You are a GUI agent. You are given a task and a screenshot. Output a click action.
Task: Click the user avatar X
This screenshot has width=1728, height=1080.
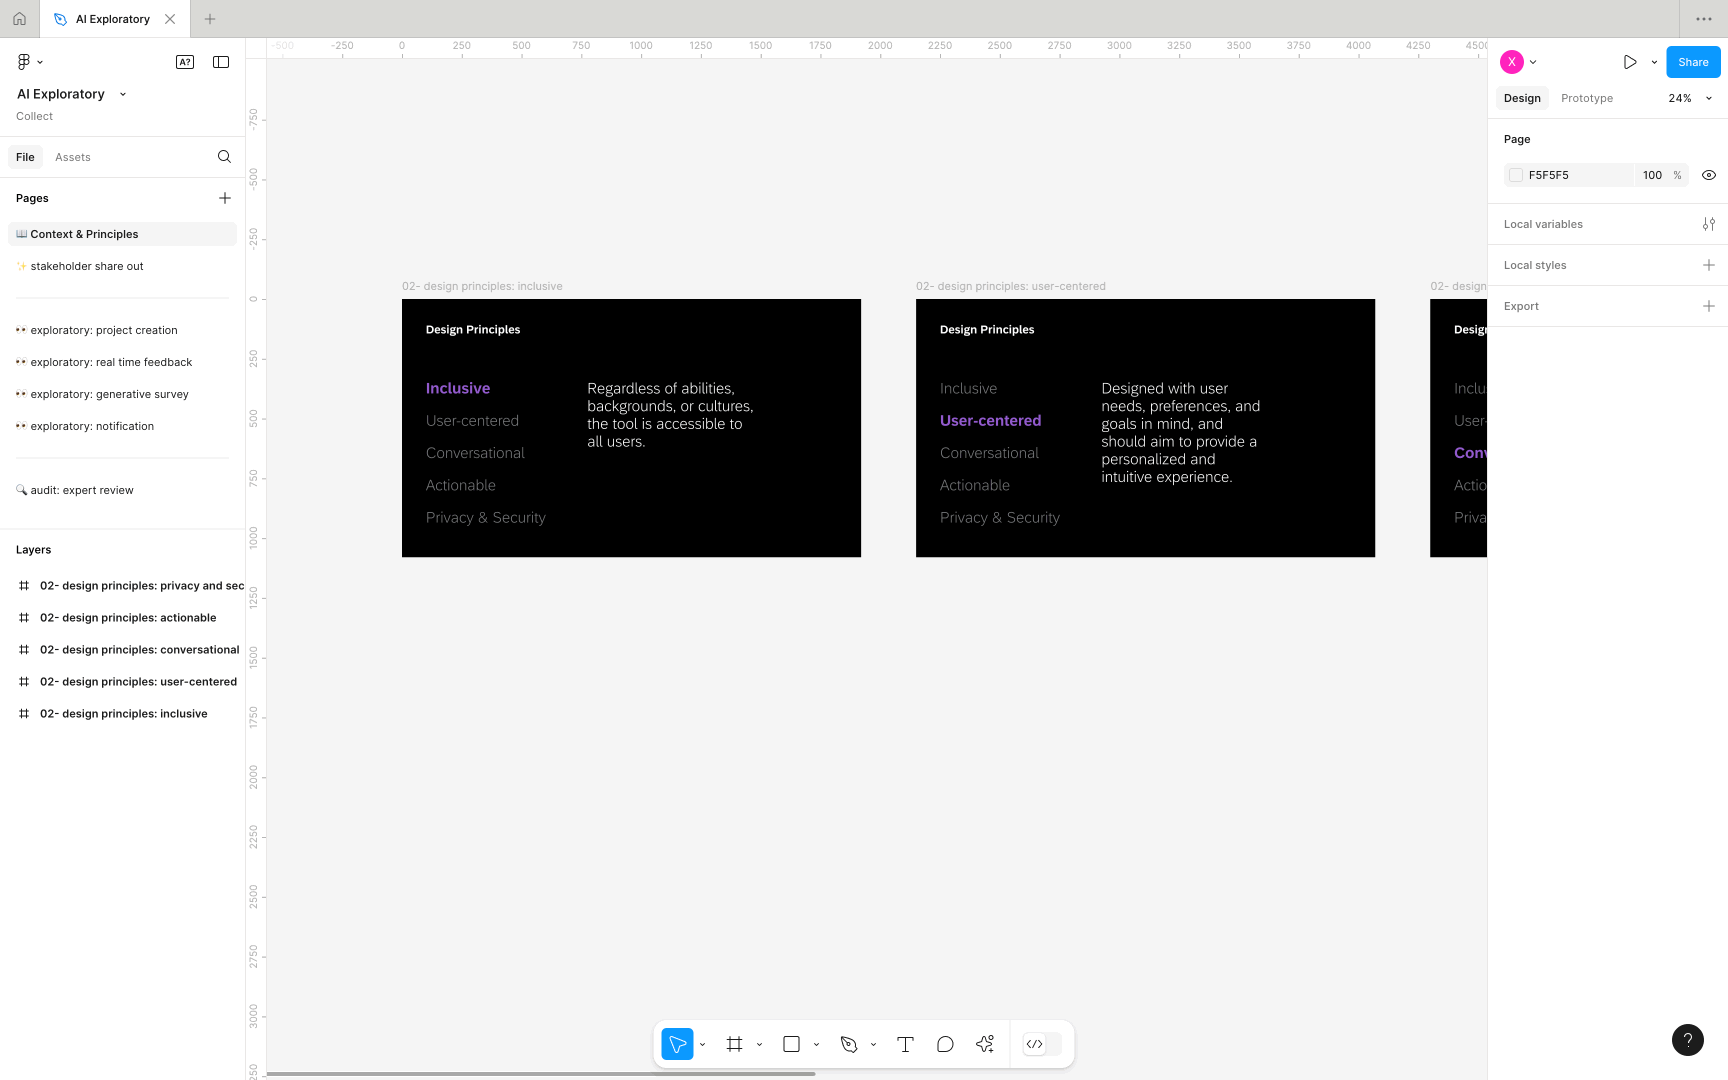click(x=1512, y=62)
